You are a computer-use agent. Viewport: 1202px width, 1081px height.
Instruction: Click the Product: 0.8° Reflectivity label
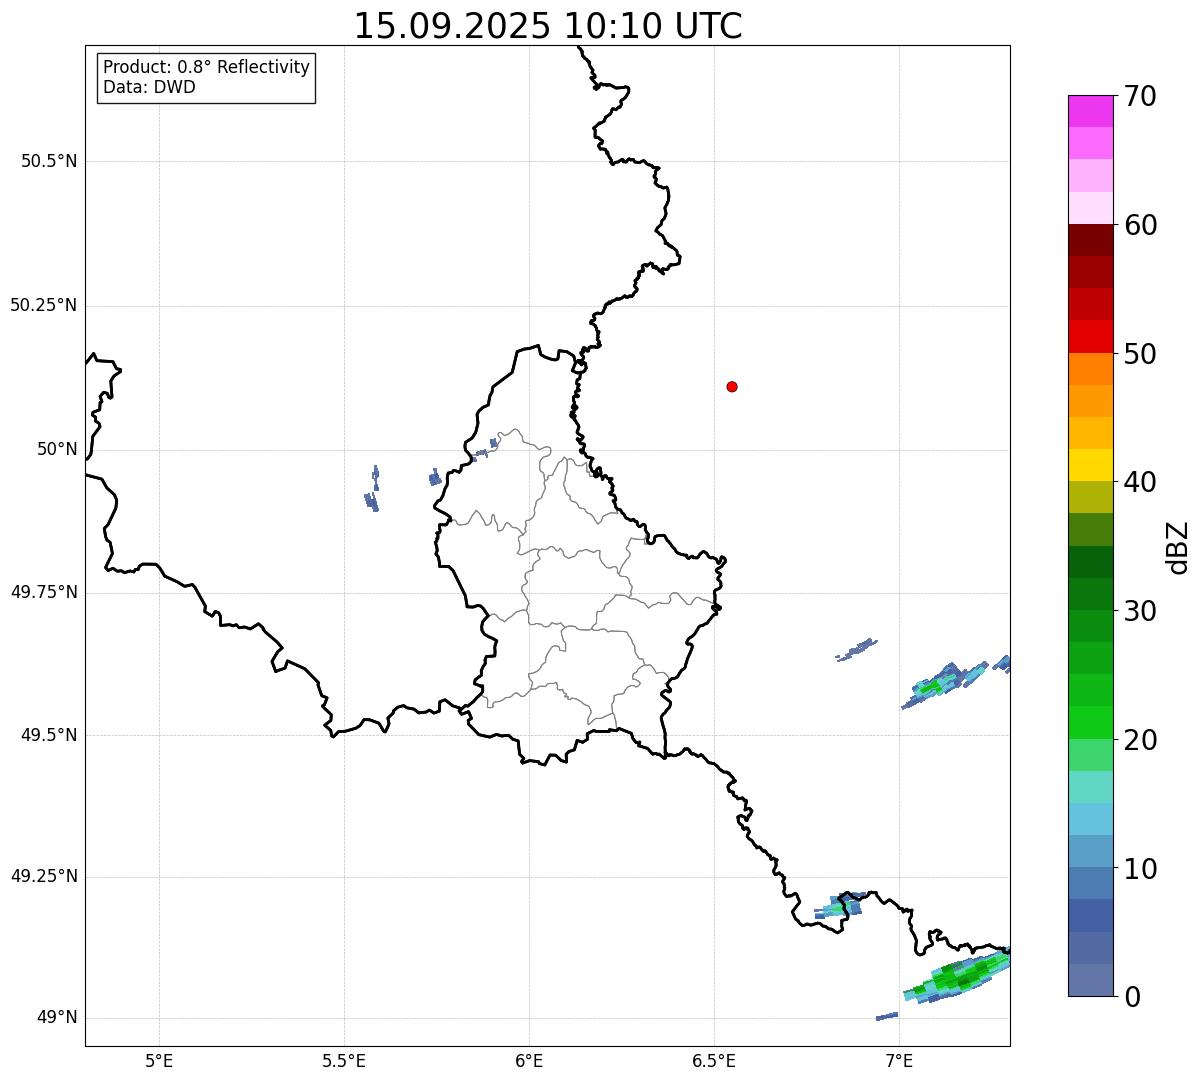pos(207,67)
